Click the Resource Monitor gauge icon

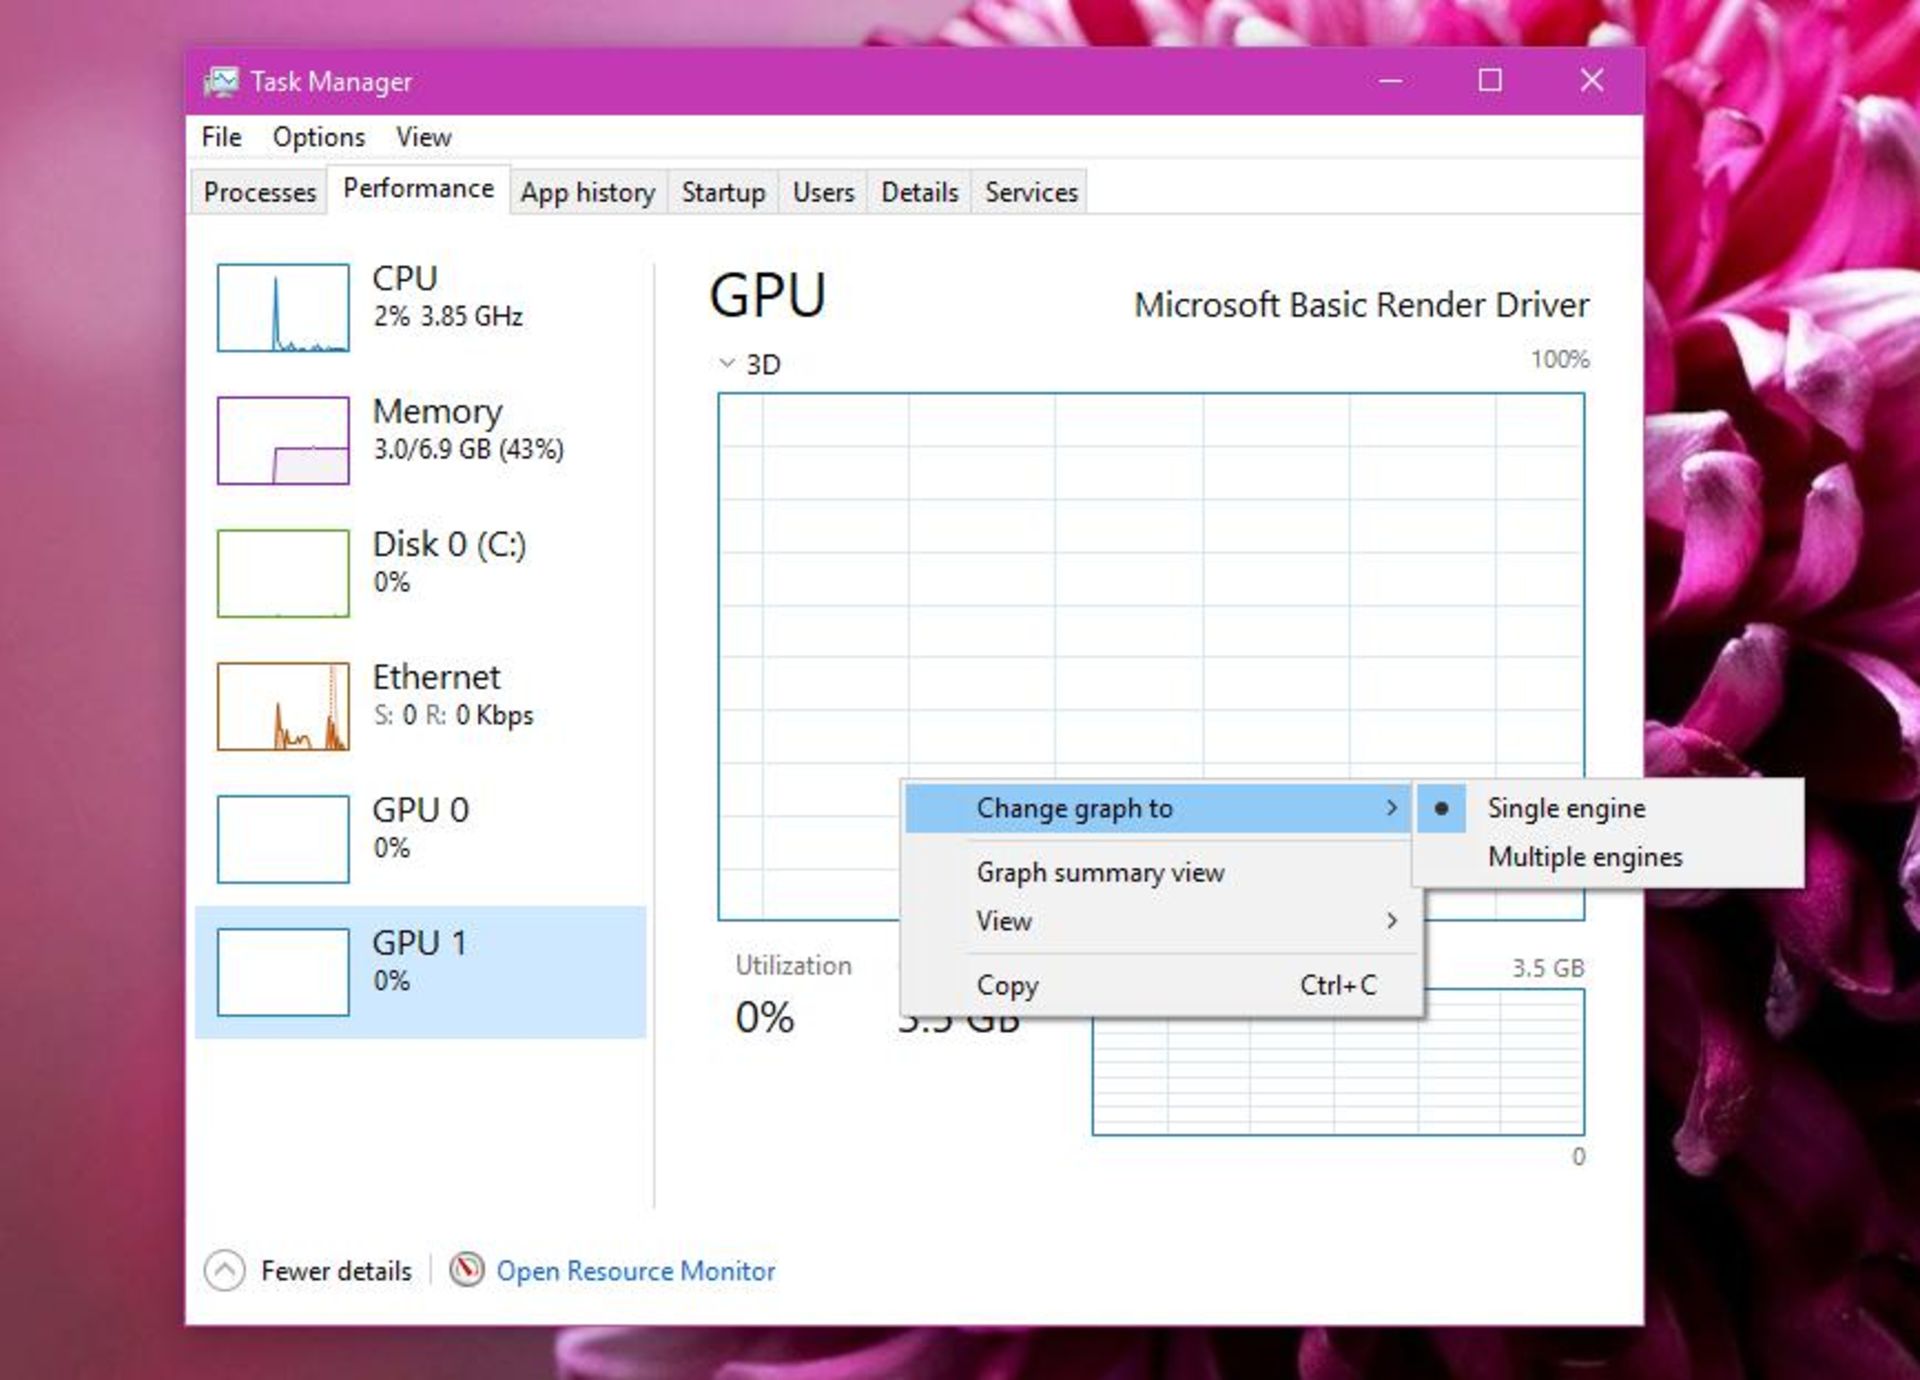466,1270
